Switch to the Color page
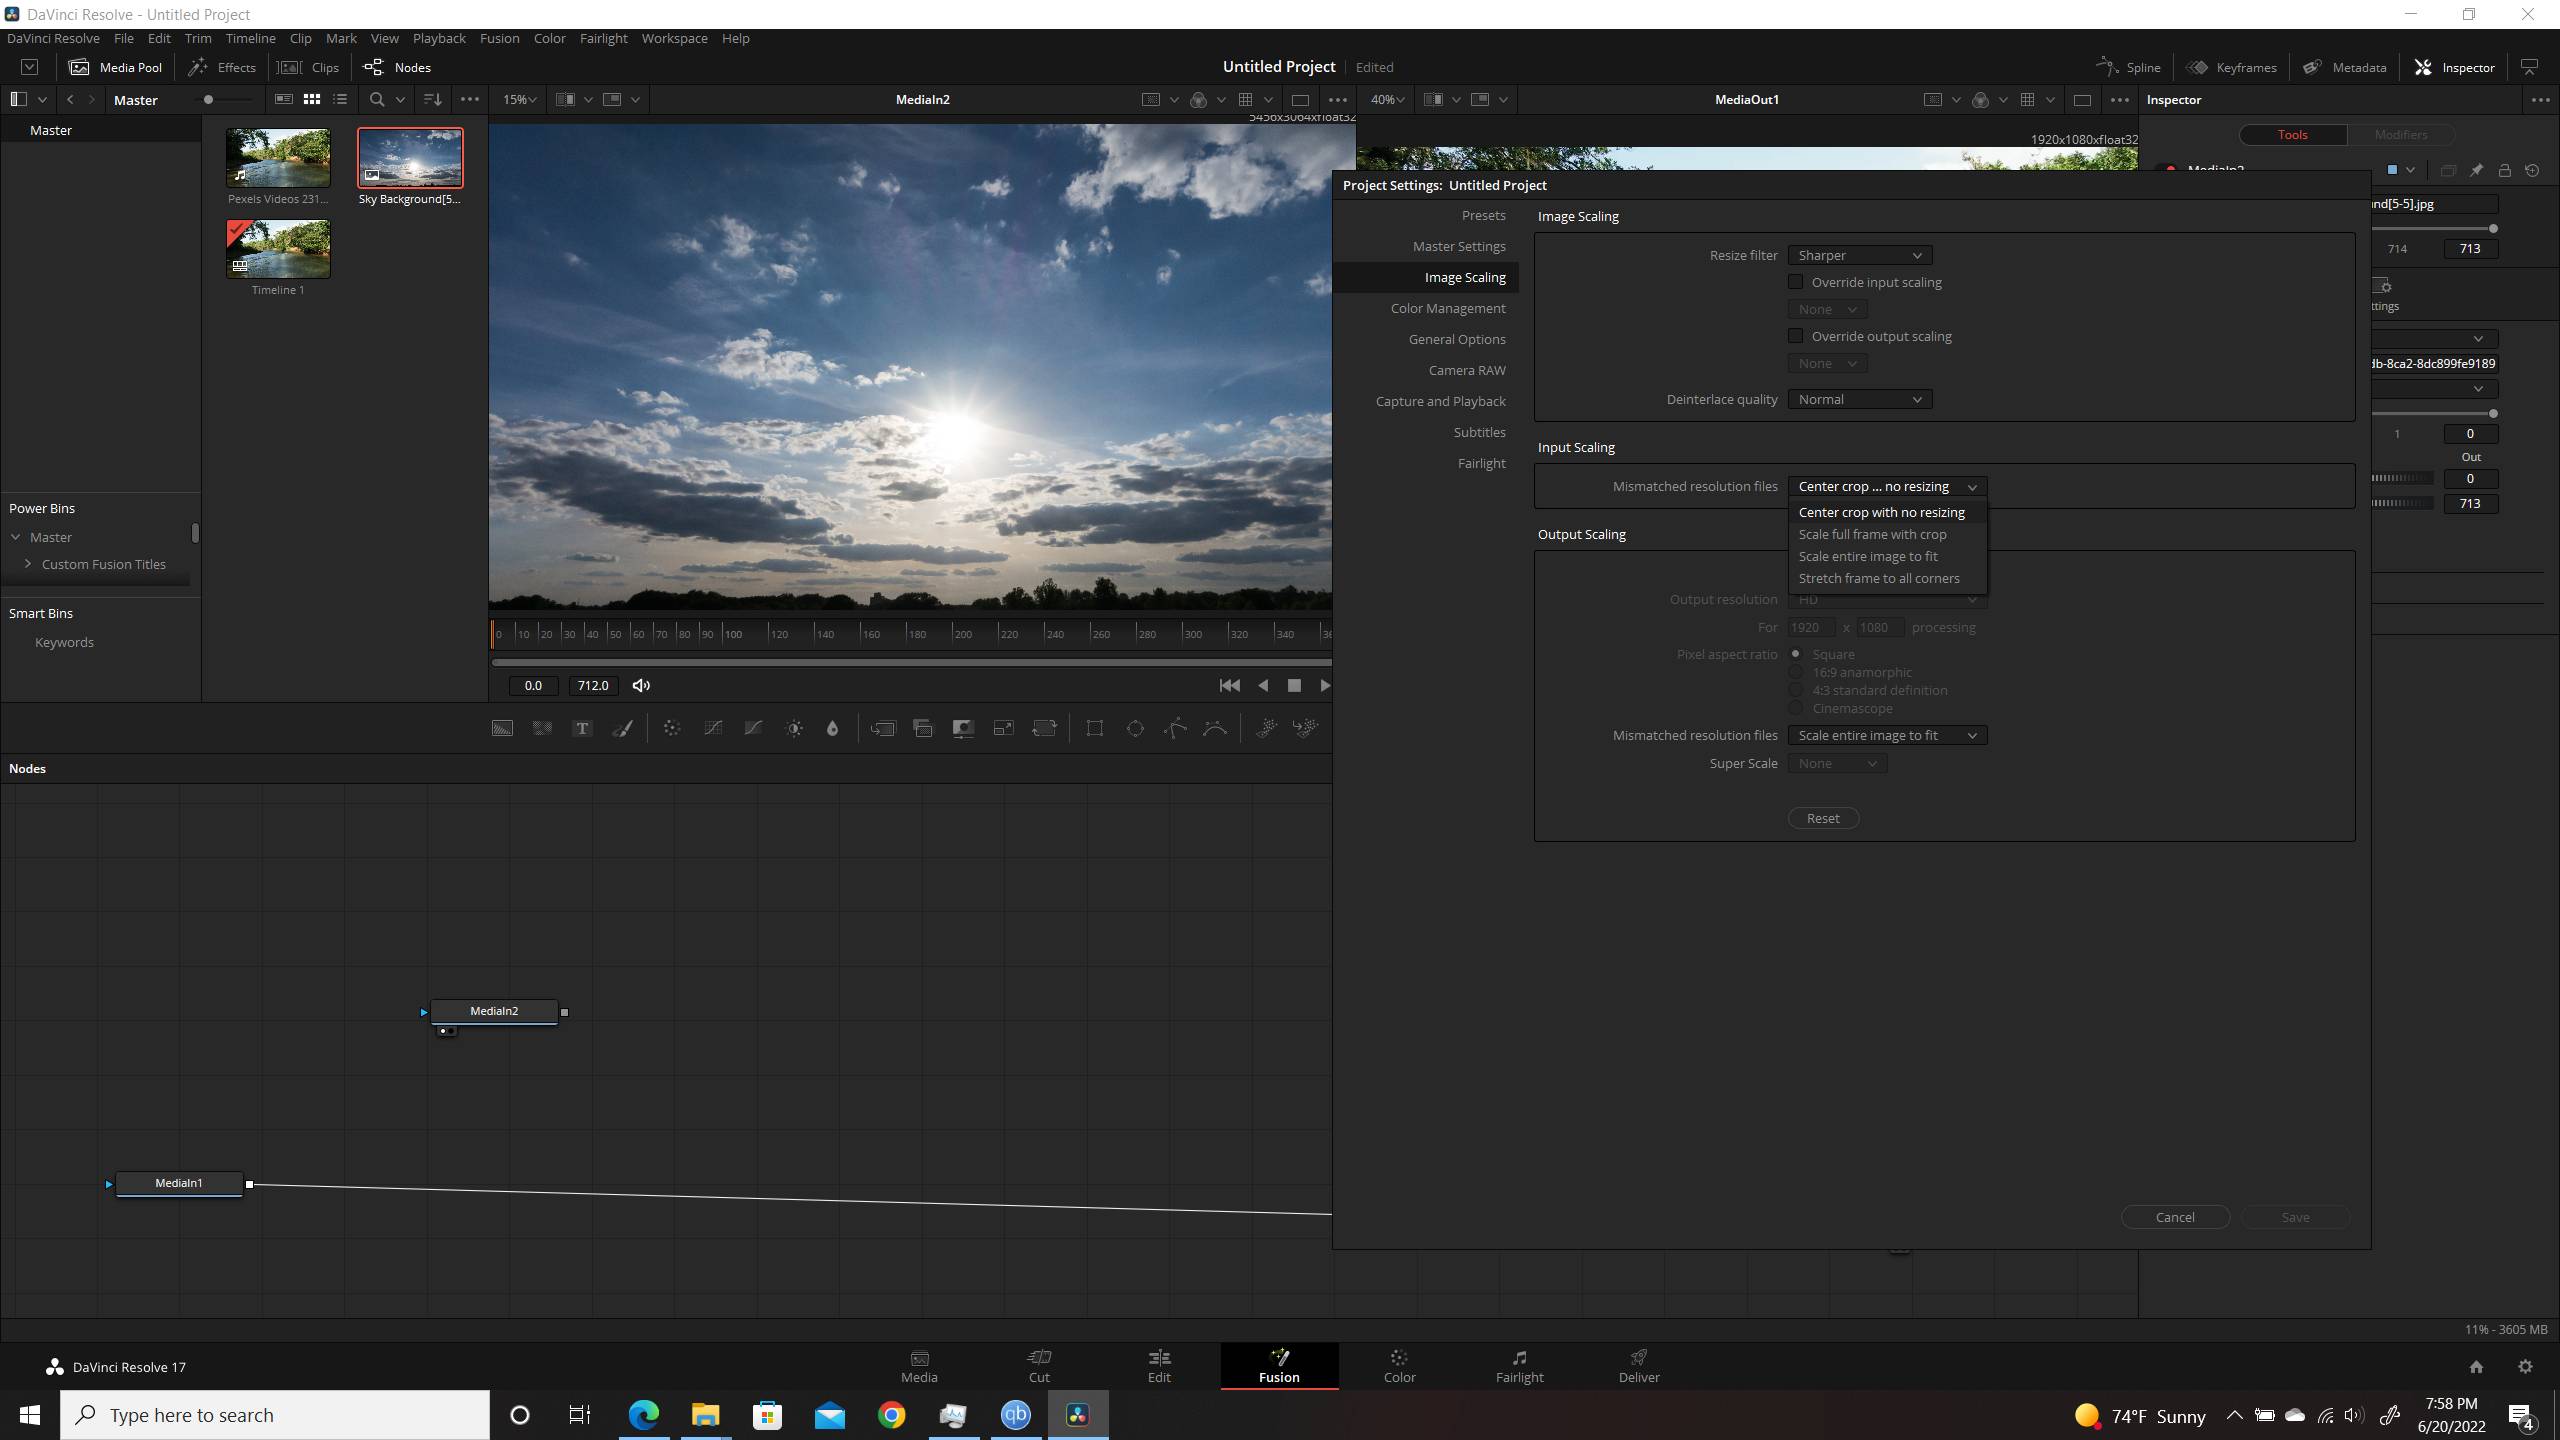The width and height of the screenshot is (2560, 1440). (x=1399, y=1366)
